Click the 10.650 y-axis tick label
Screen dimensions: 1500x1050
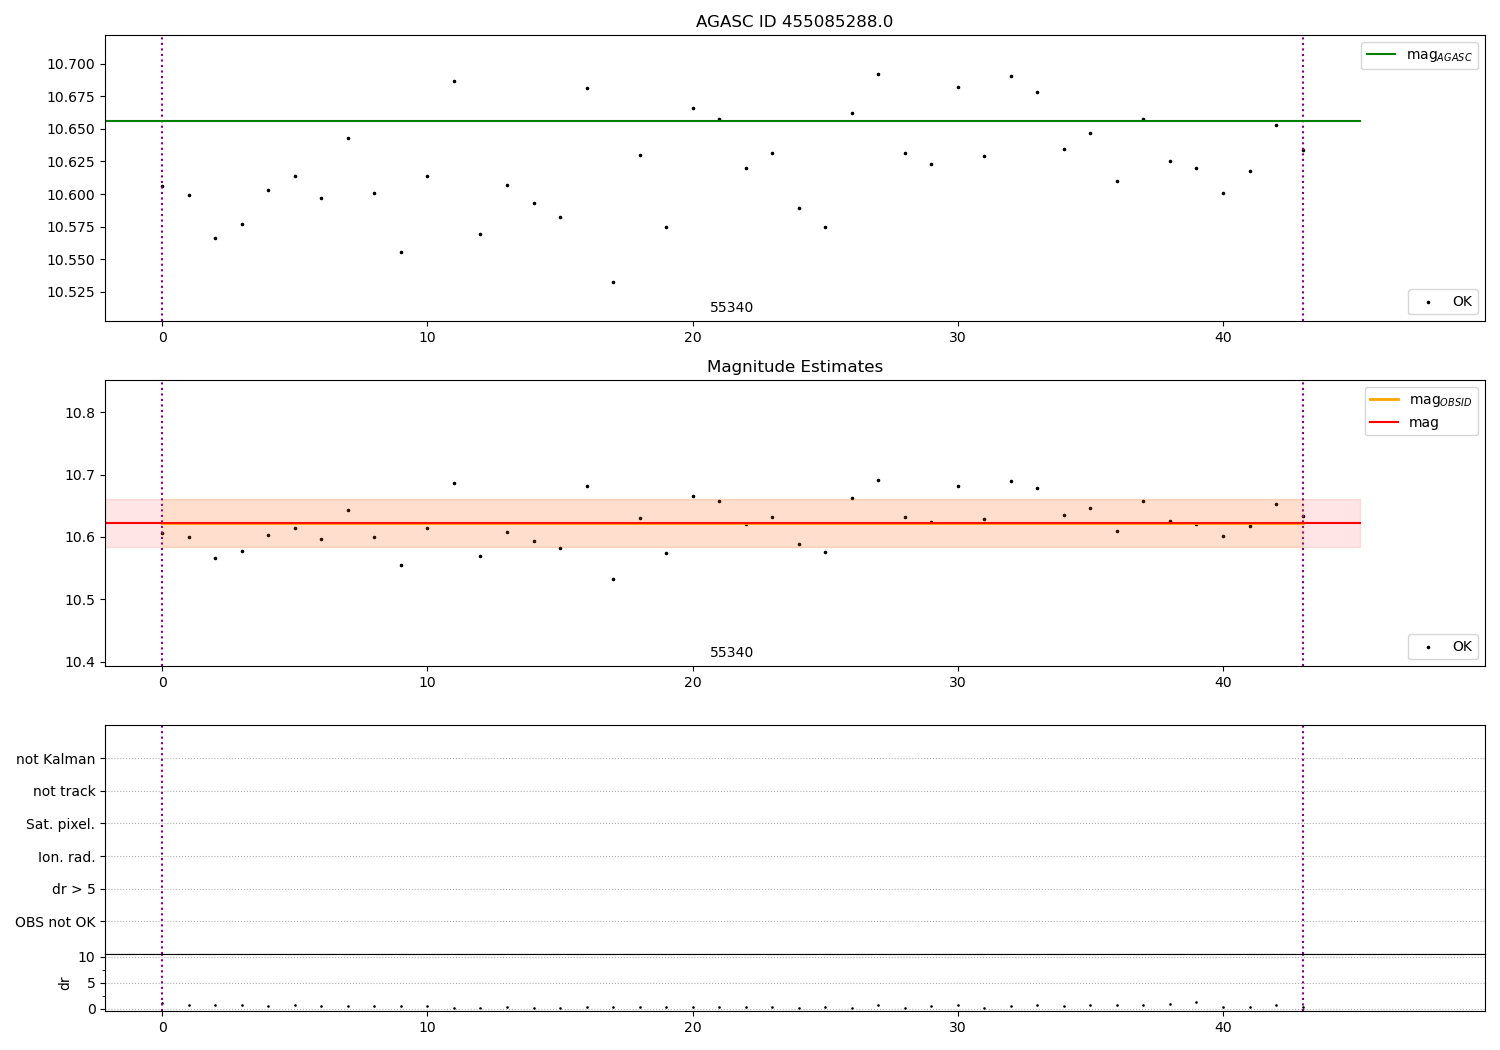pos(71,129)
